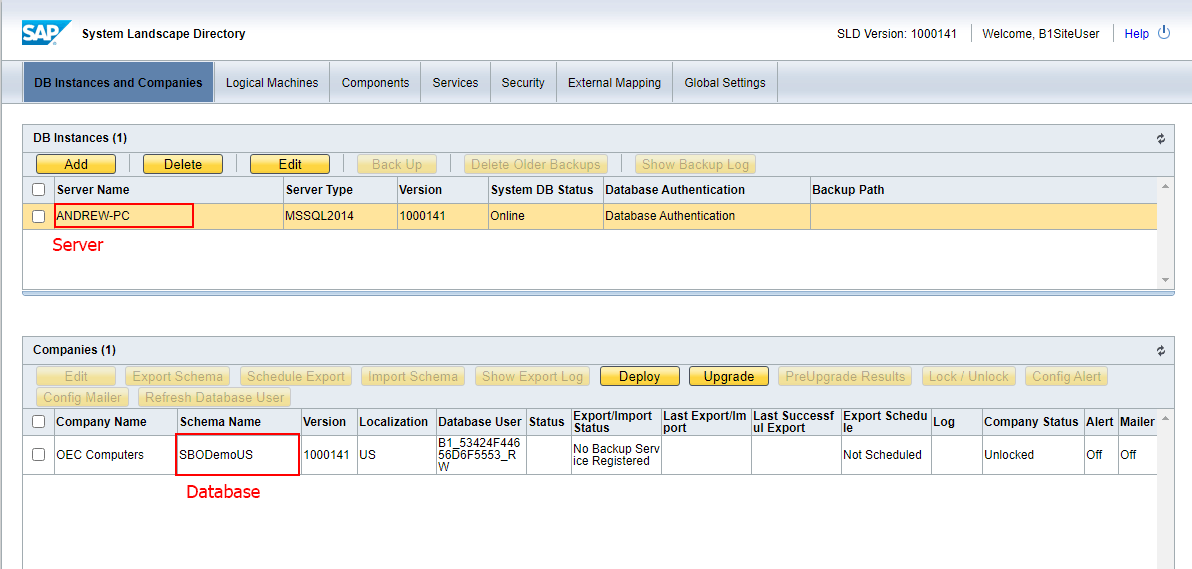Add a new DB instance
This screenshot has width=1192, height=569.
(x=76, y=164)
